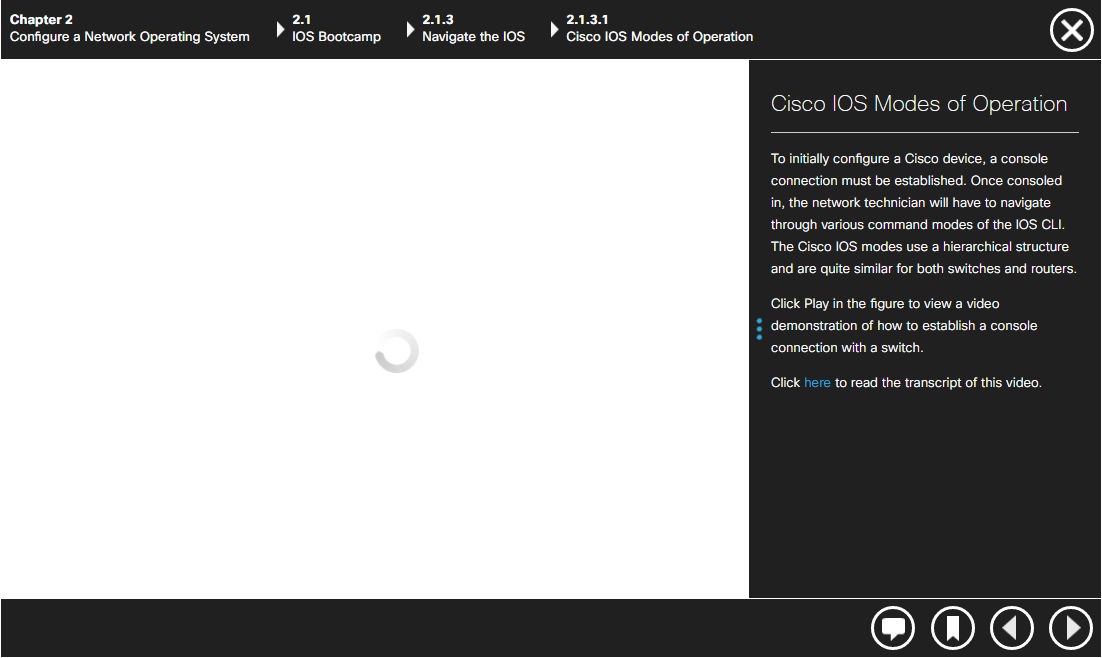Click the Cisco IOS Modes of Operation heading

click(919, 103)
